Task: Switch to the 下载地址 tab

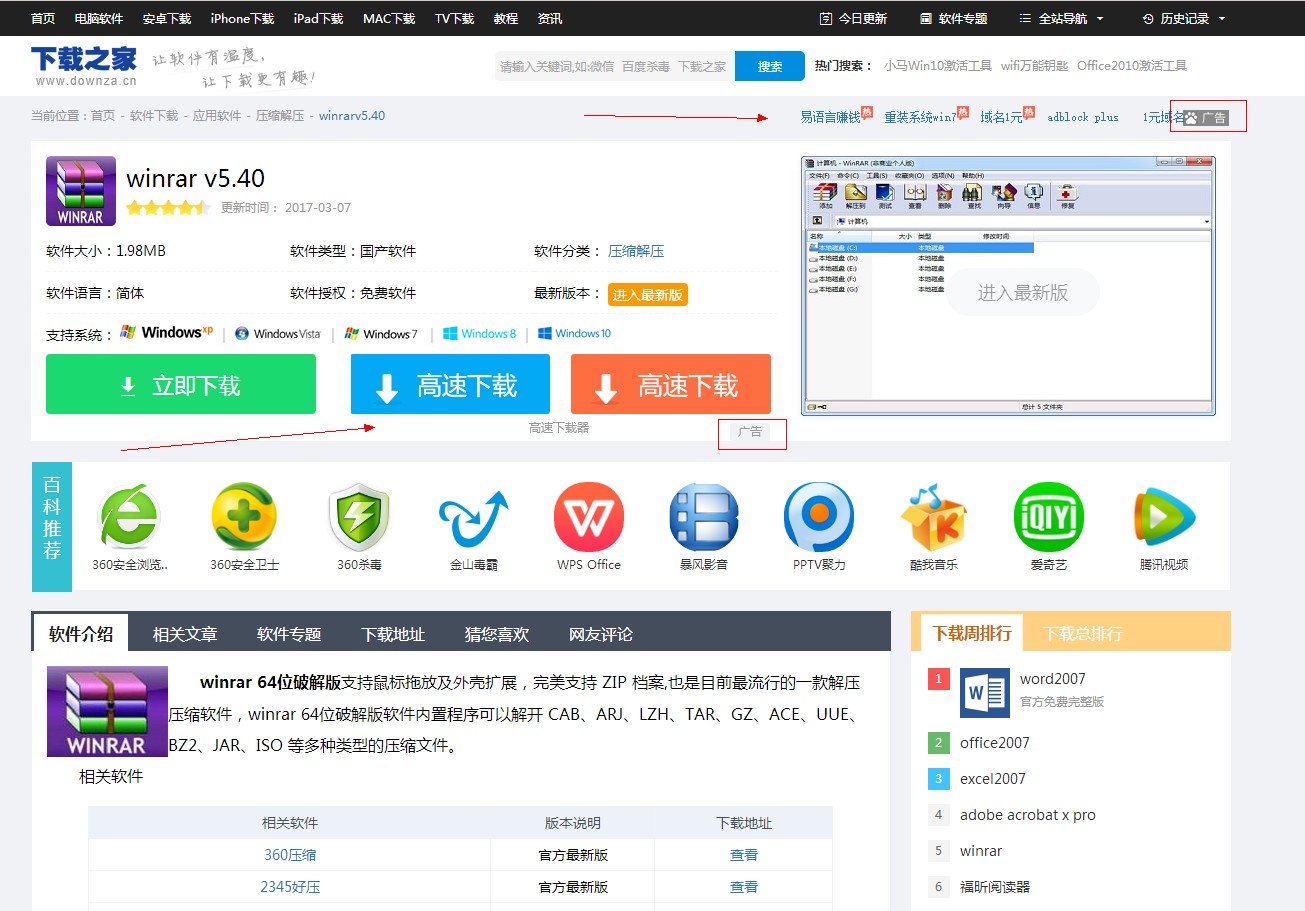Action: pyautogui.click(x=393, y=634)
